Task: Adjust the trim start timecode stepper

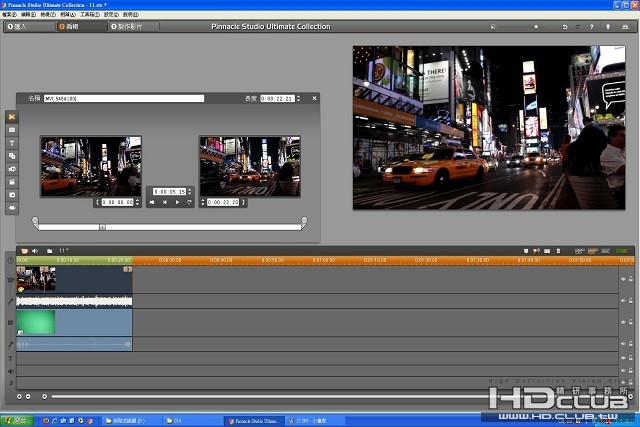Action: 138,202
